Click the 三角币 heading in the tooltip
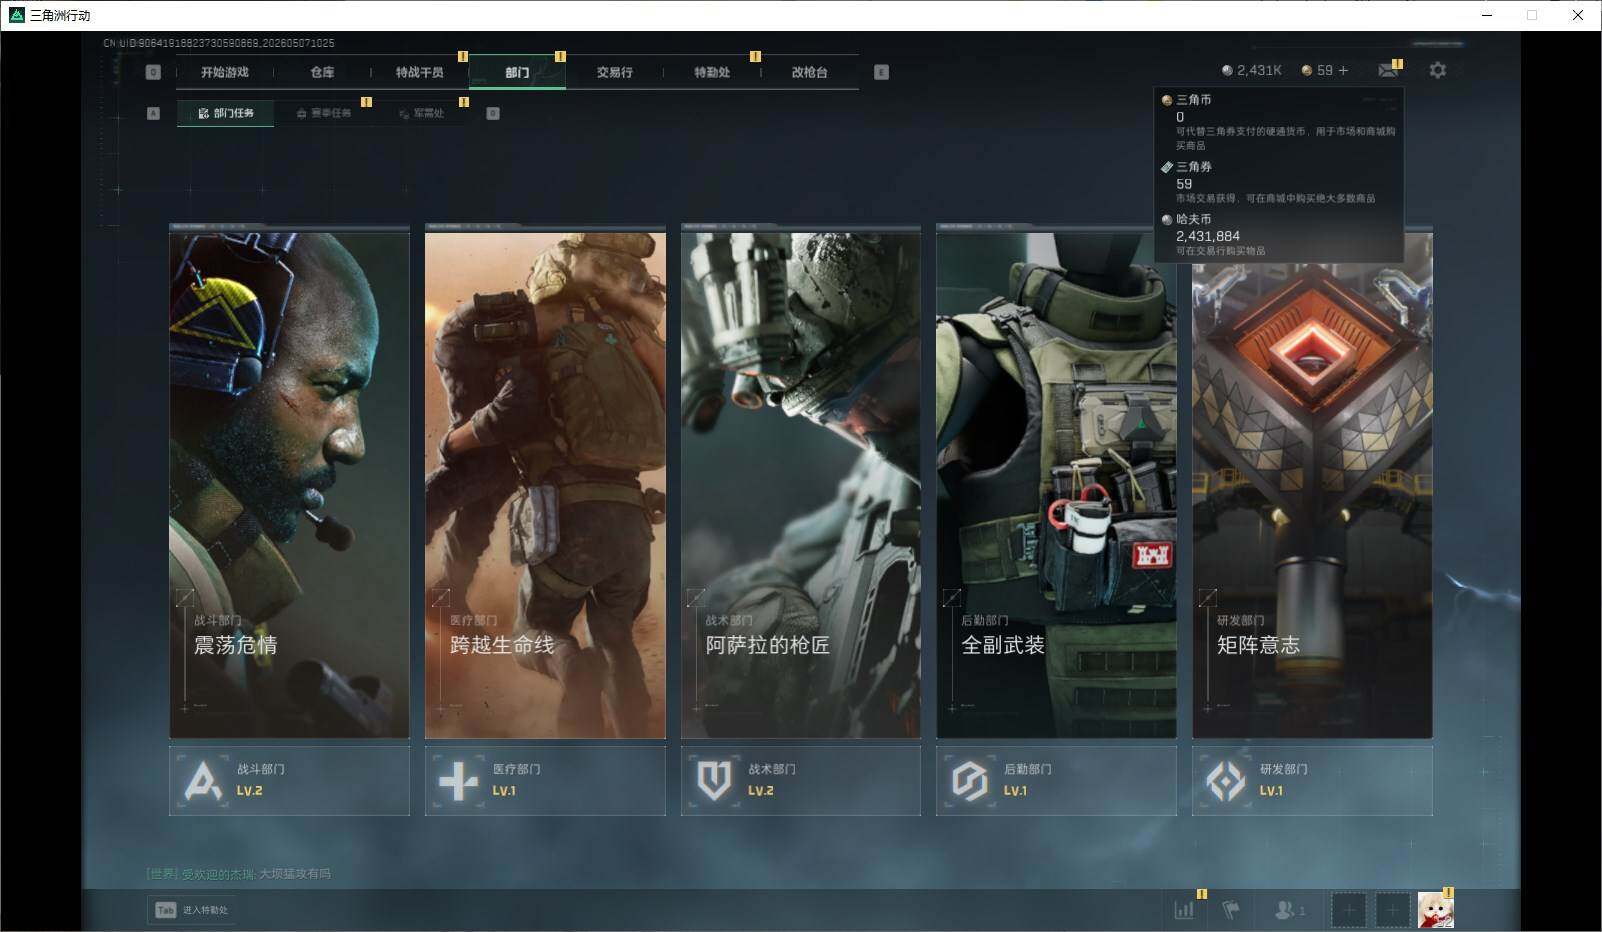The height and width of the screenshot is (932, 1602). [x=1194, y=100]
